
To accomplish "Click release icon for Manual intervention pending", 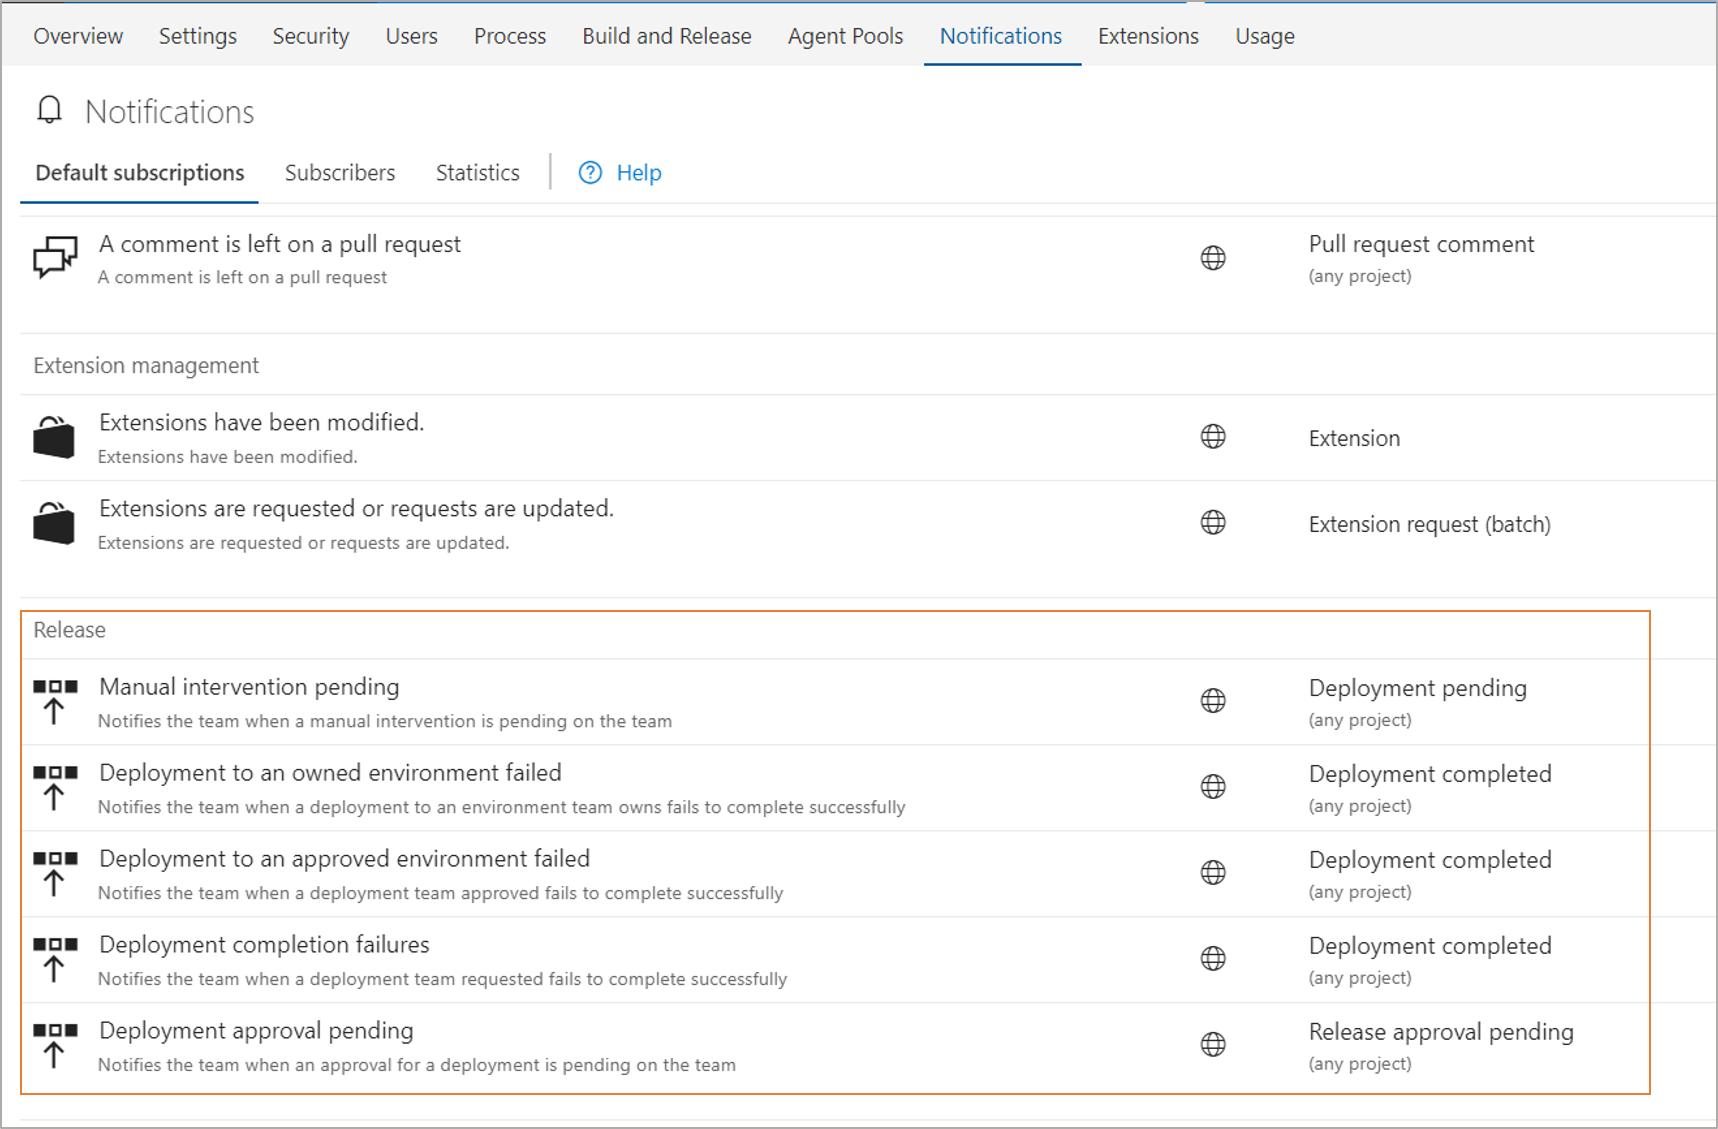I will click(x=55, y=701).
